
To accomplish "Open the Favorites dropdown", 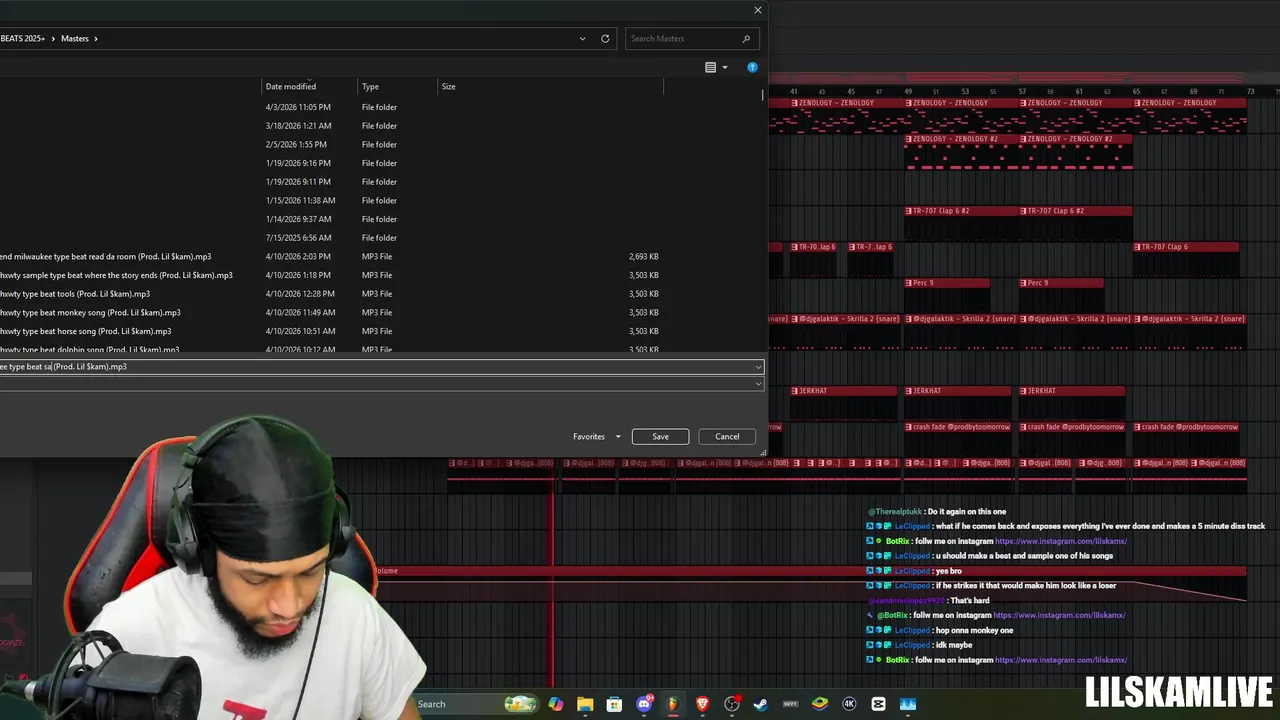I will pyautogui.click(x=597, y=436).
